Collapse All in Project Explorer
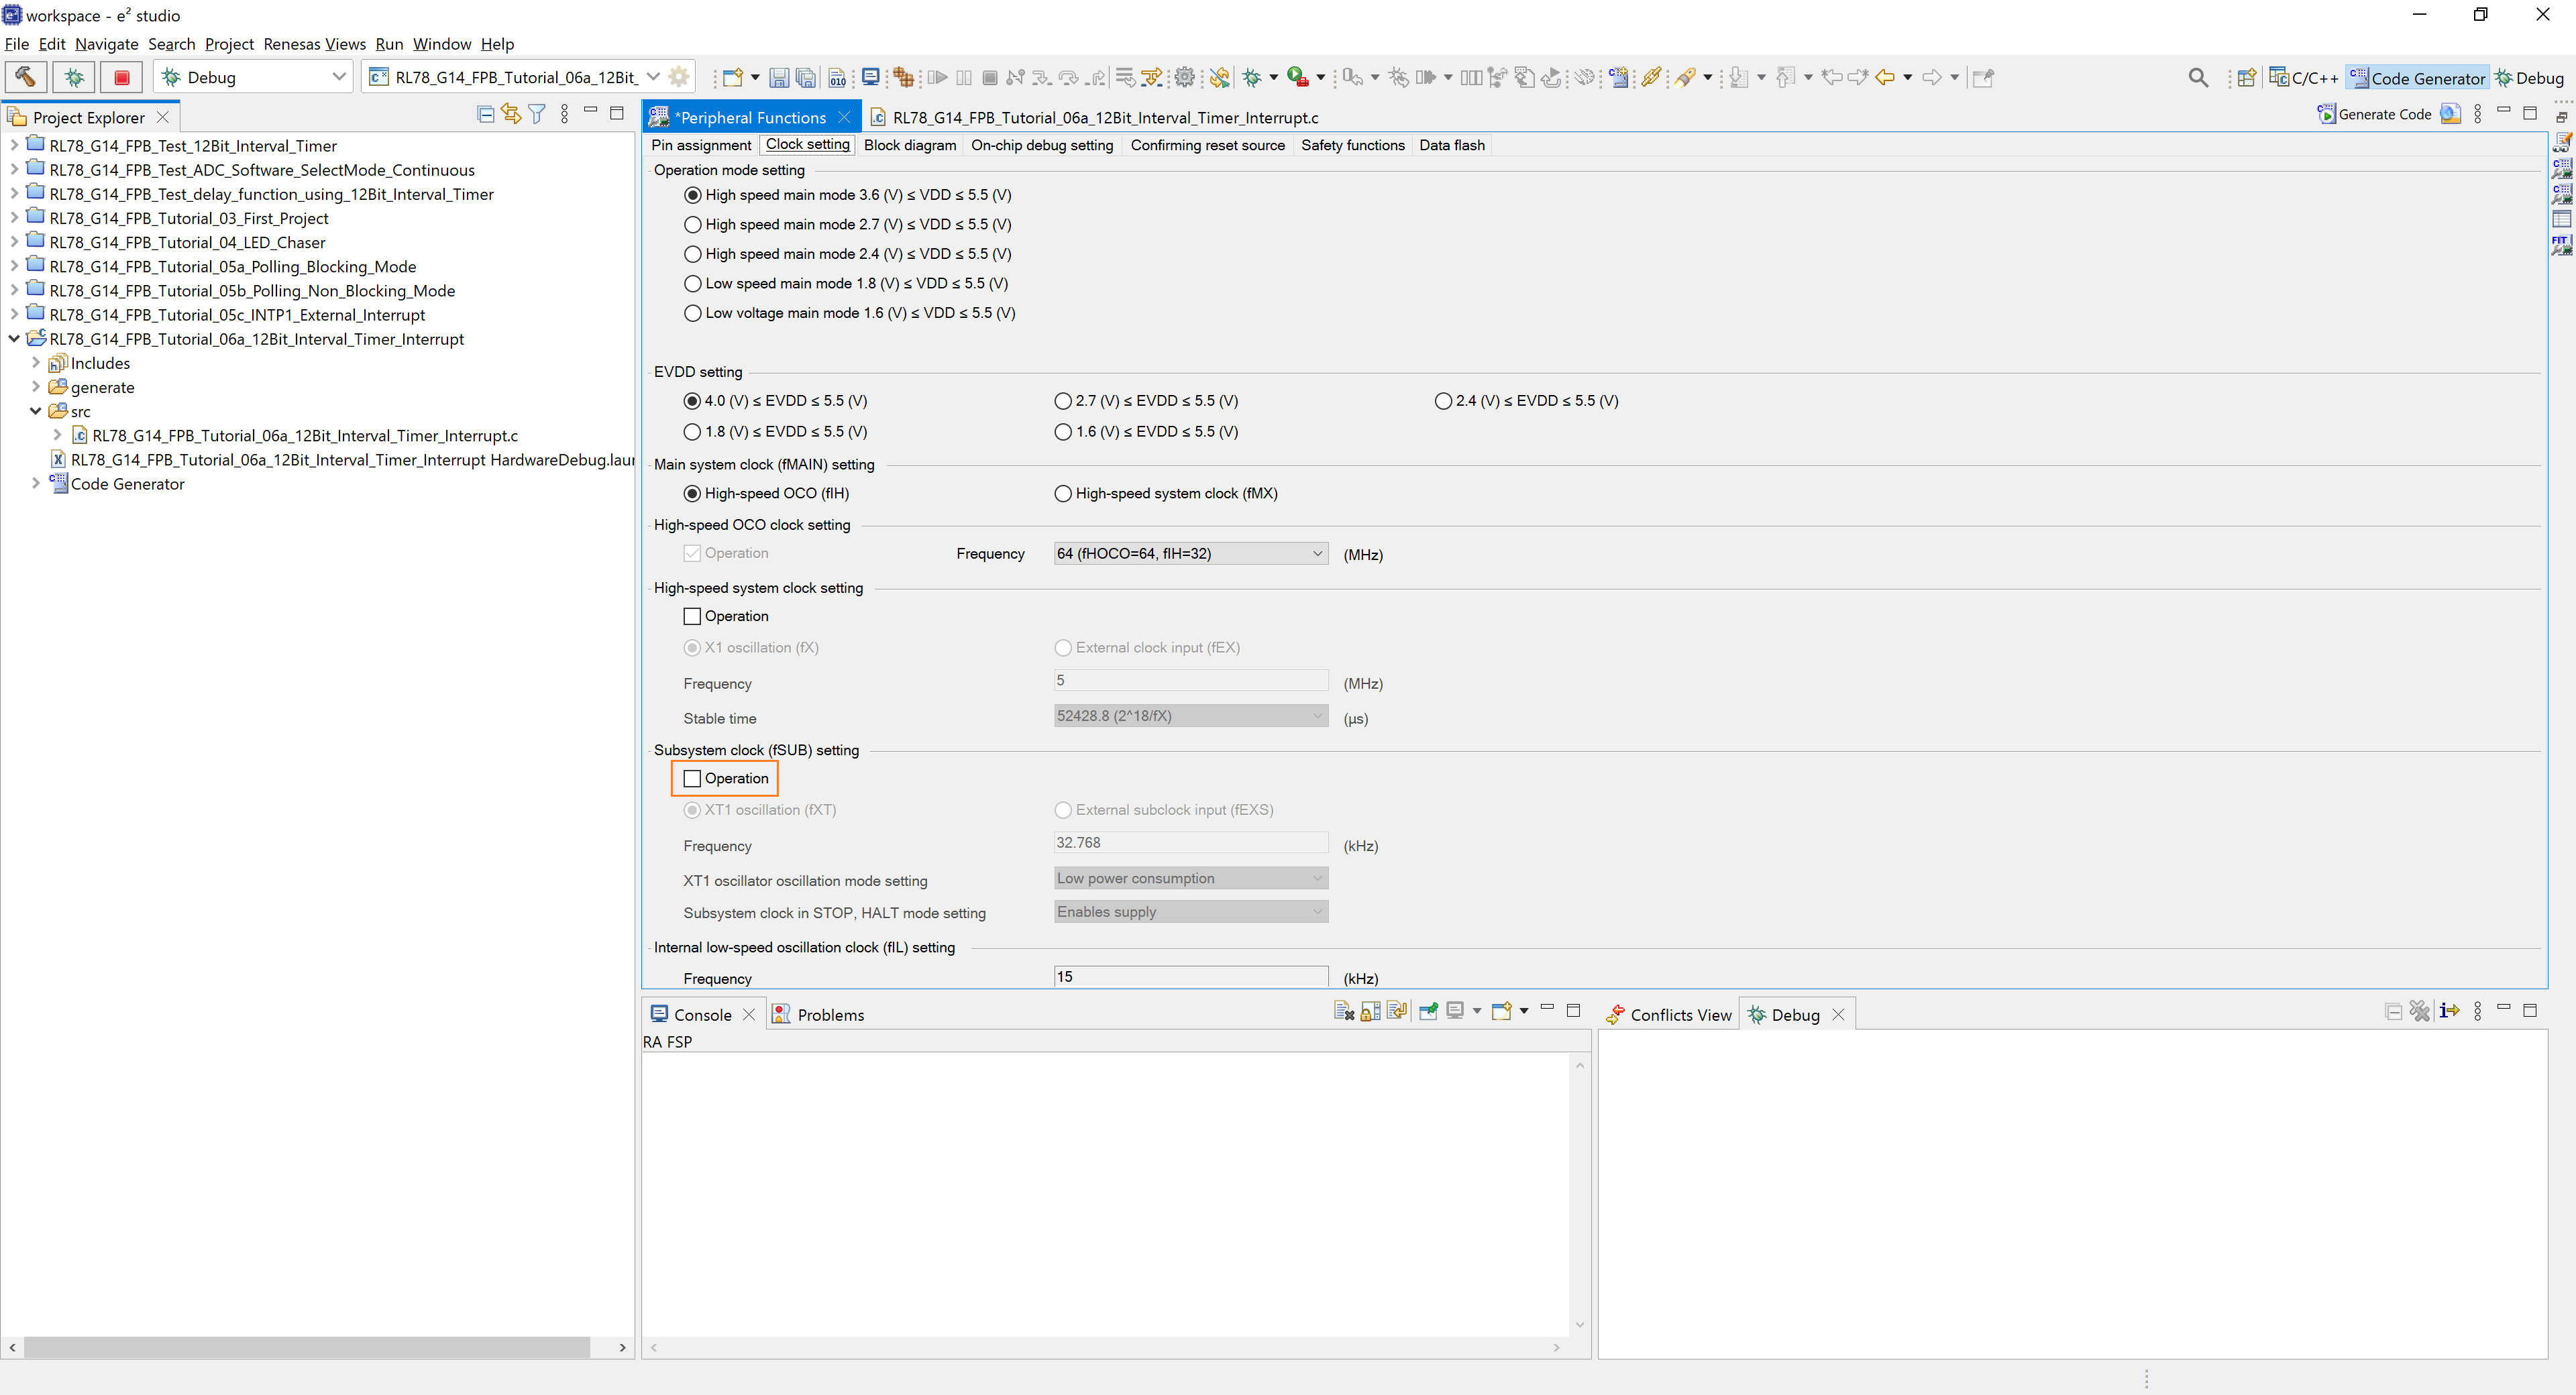The width and height of the screenshot is (2576, 1395). [486, 114]
